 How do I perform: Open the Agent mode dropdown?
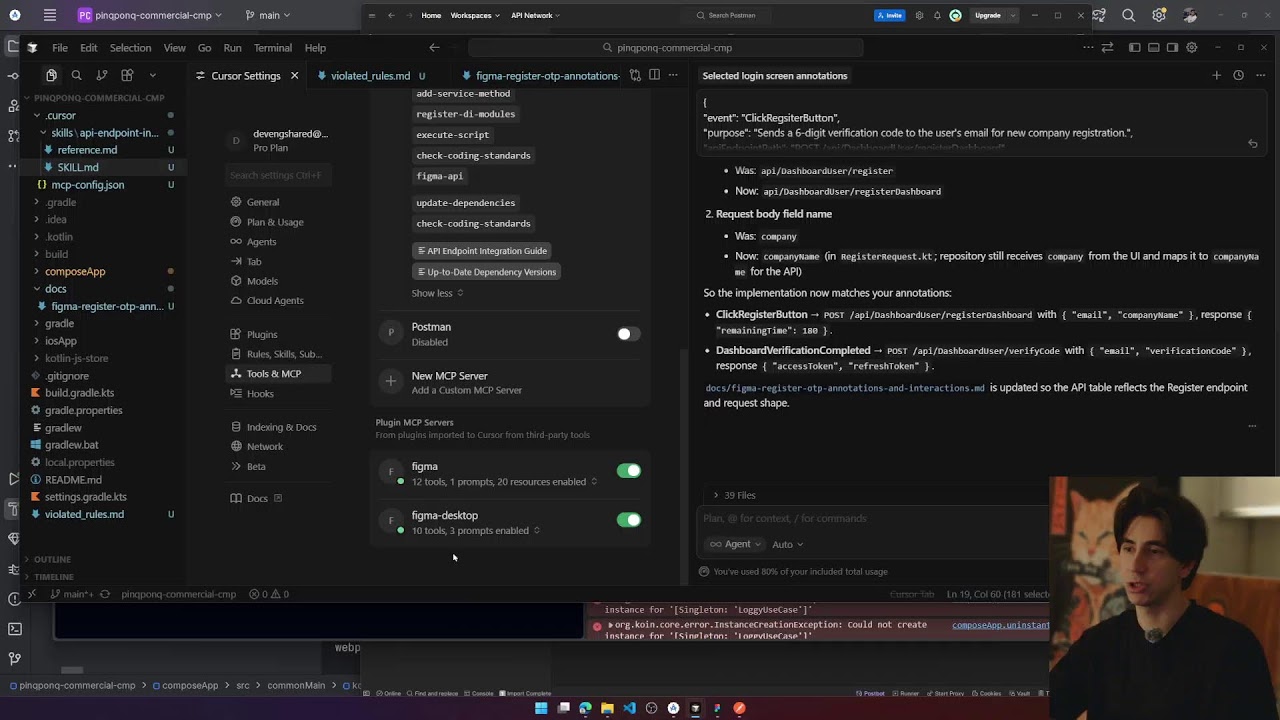click(x=735, y=544)
